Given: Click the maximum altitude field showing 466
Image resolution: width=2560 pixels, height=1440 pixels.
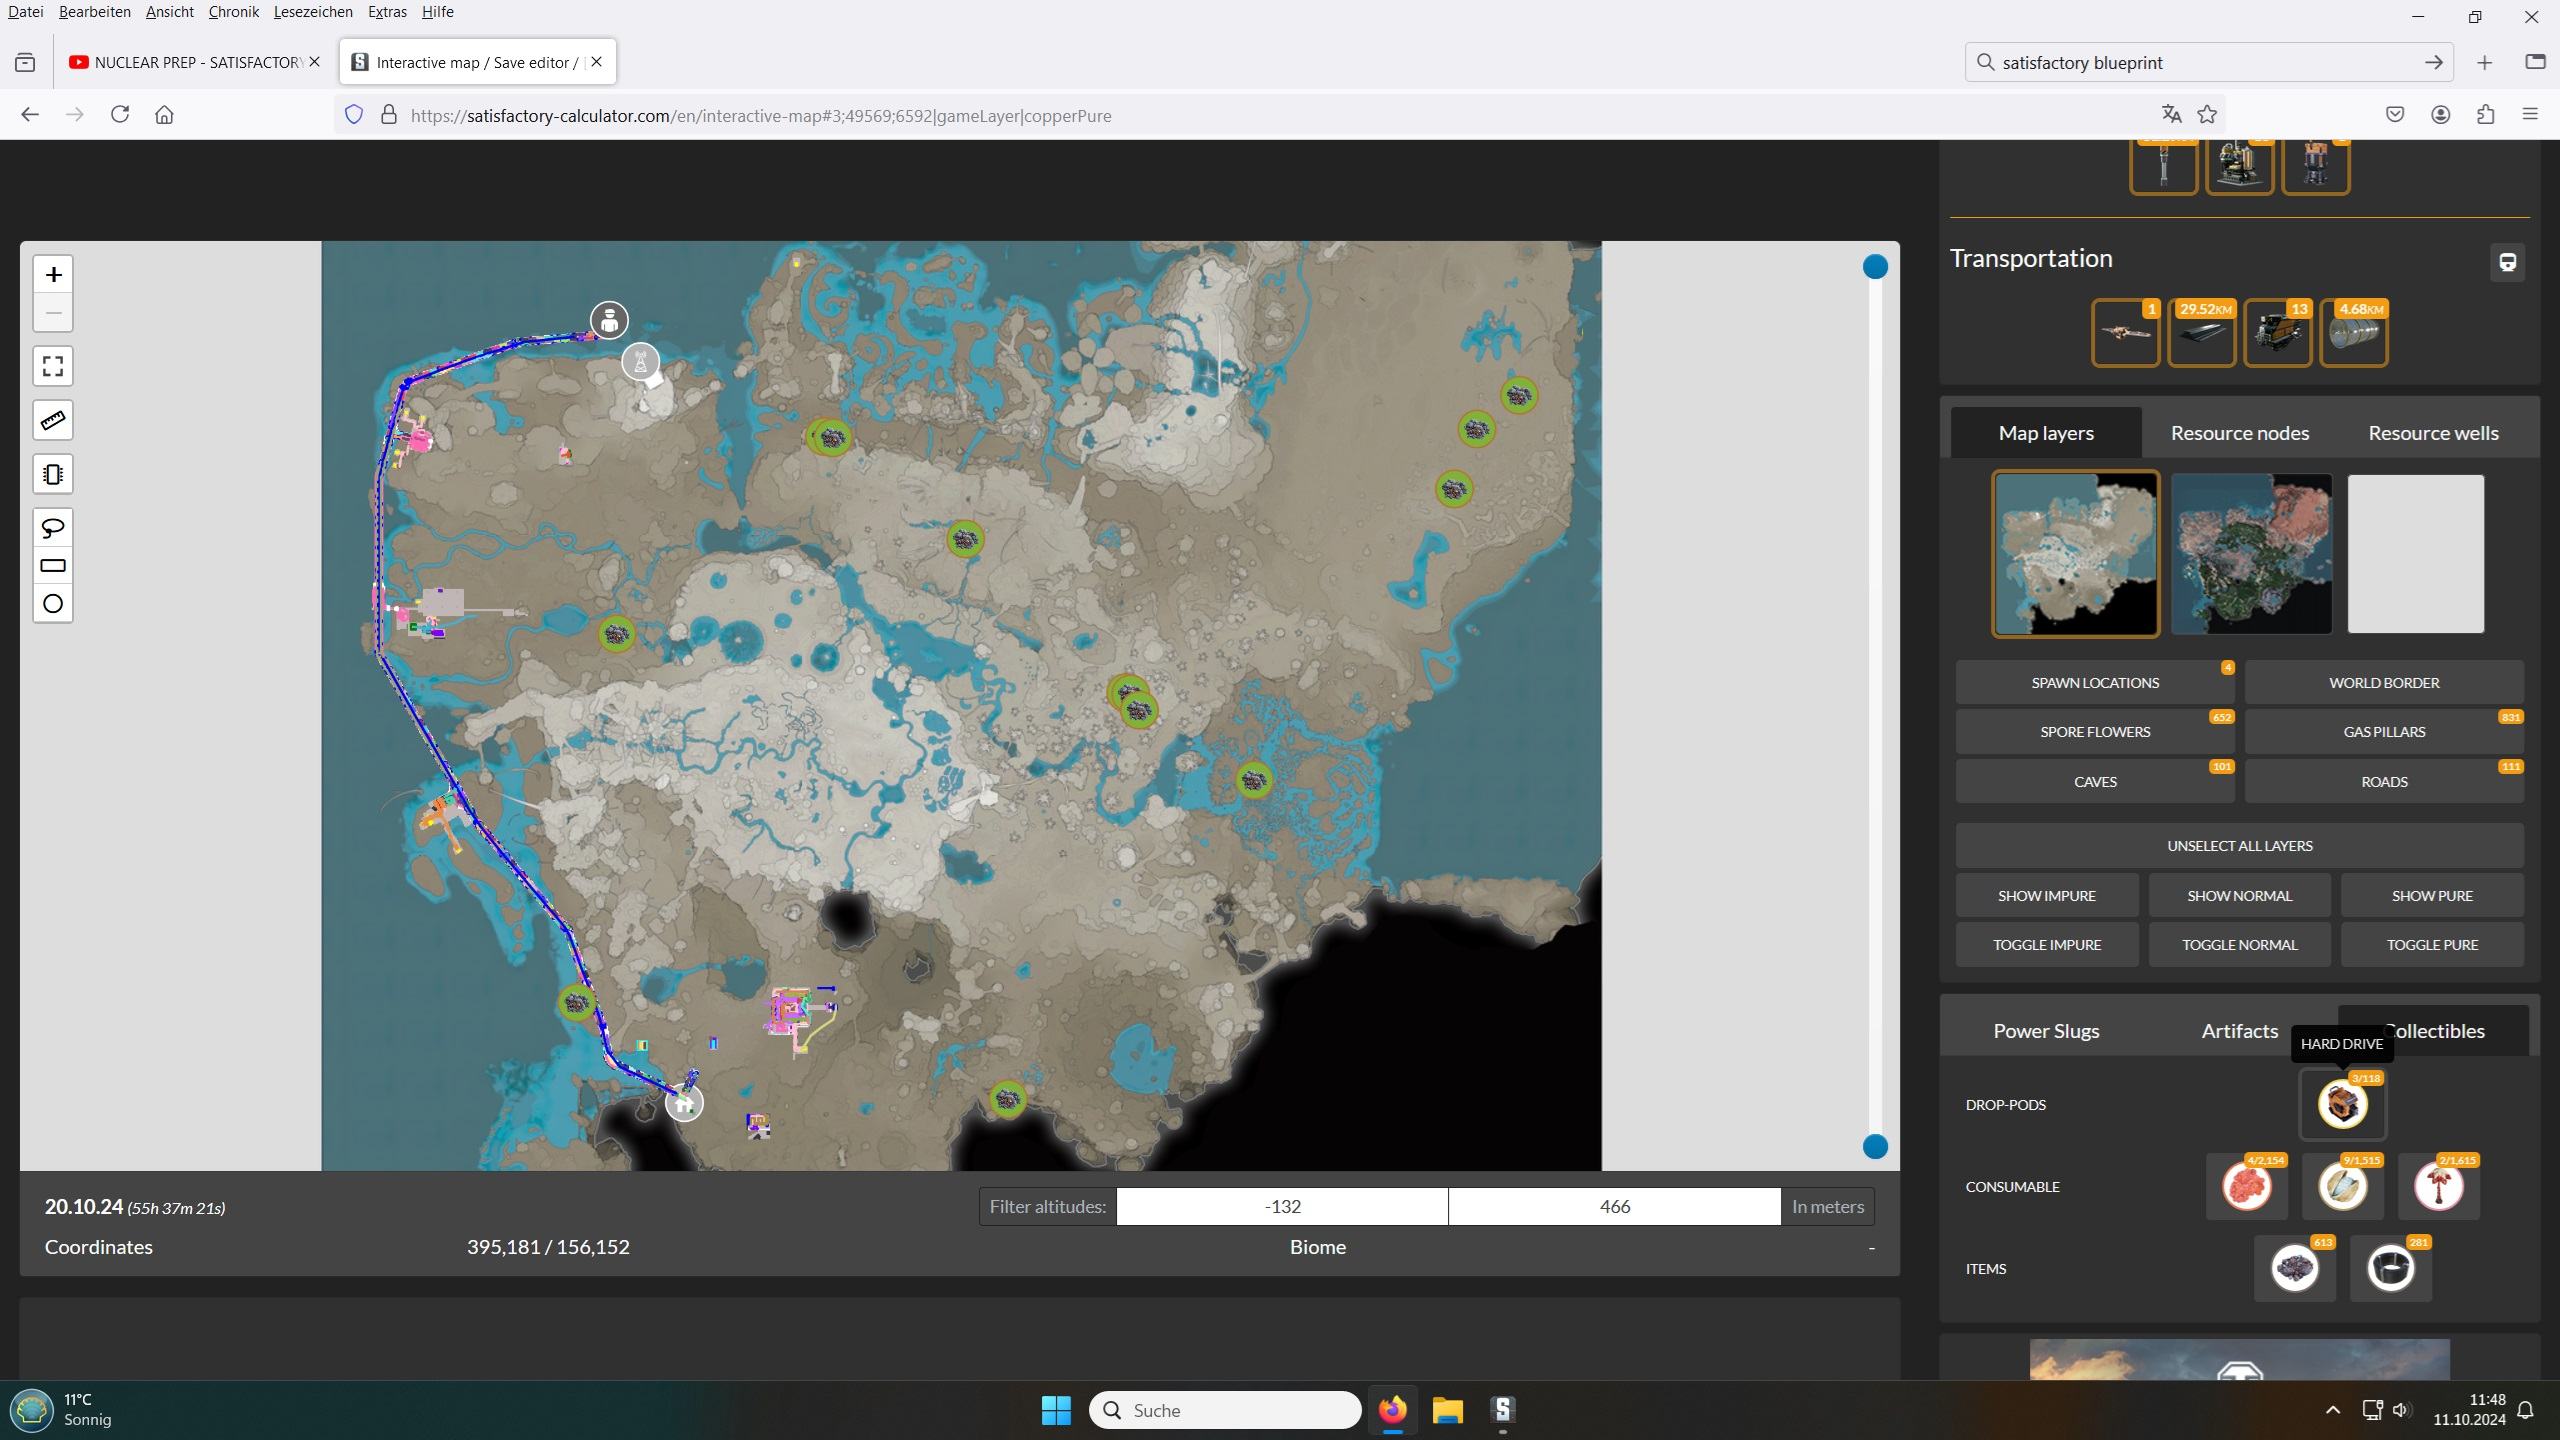Looking at the screenshot, I should [1614, 1207].
